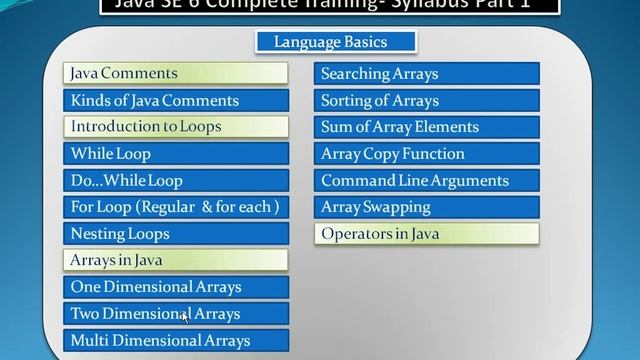640x360 pixels.
Task: Select Introduction to Loops heading
Action: [176, 127]
